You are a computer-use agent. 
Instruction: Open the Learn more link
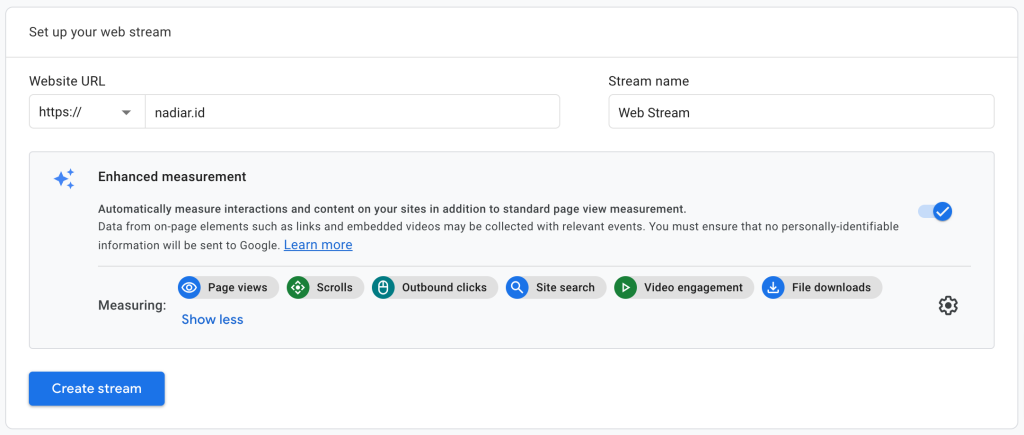(x=318, y=245)
